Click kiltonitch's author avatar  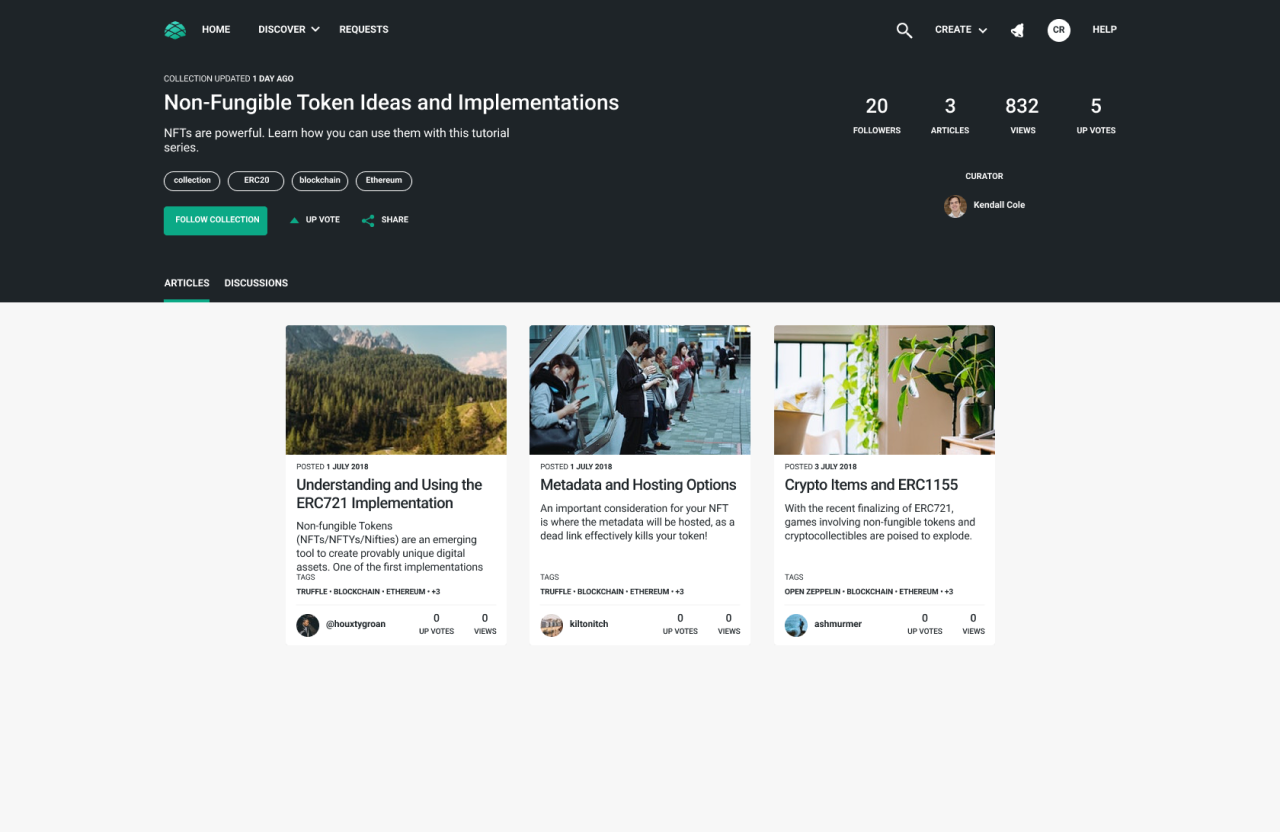pos(552,625)
